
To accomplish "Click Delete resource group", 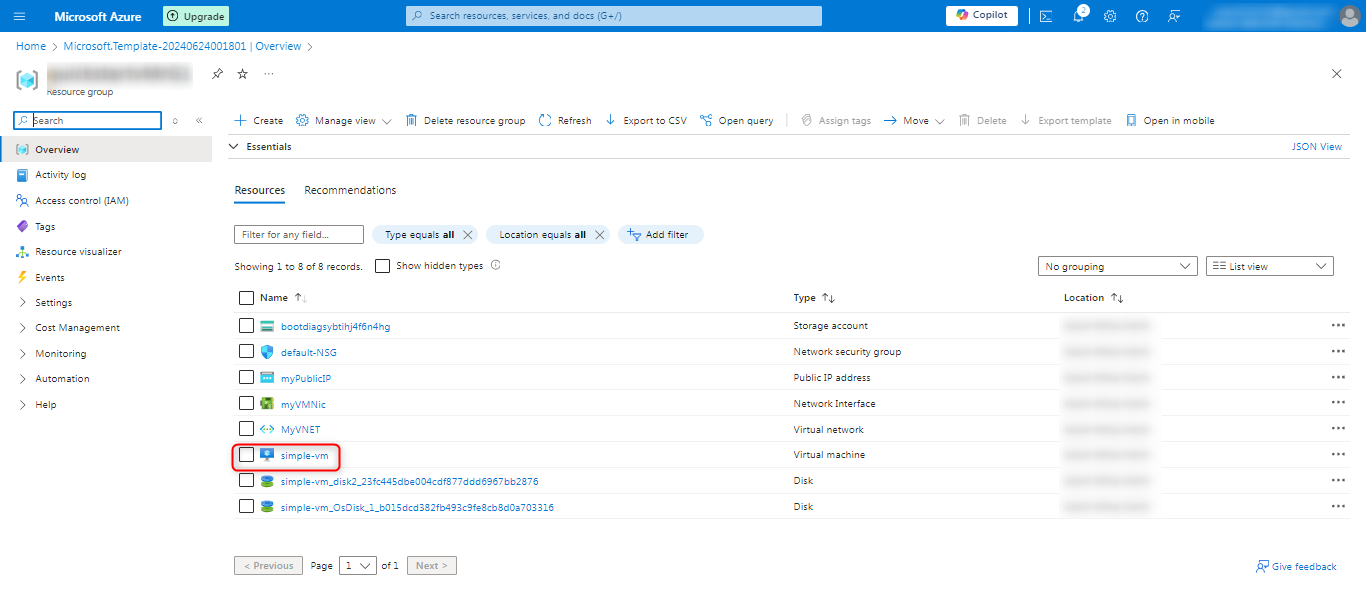I will [465, 120].
